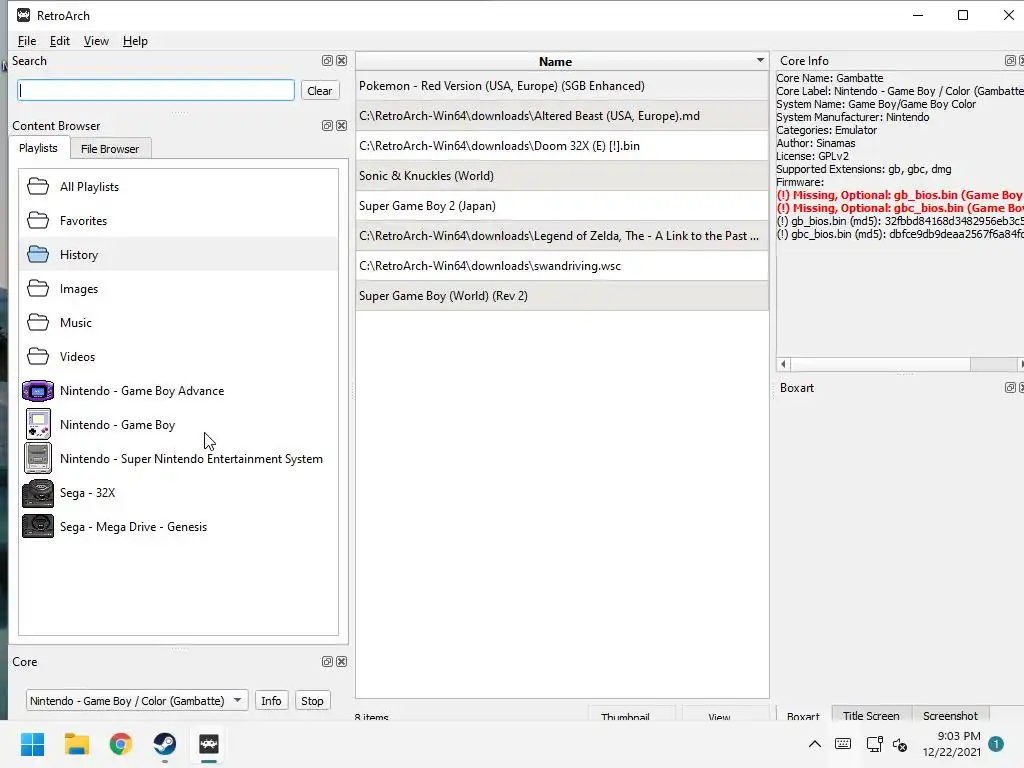Select the Doom 32X (E) [!].bin entry
Image resolution: width=1024 pixels, height=768 pixels.
coord(562,146)
